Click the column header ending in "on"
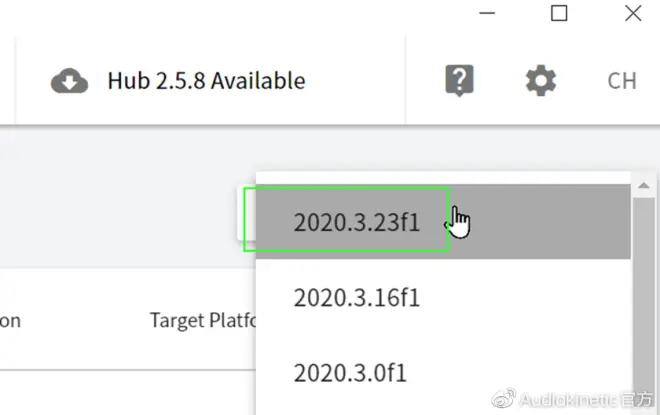The image size is (660, 415). coord(10,321)
